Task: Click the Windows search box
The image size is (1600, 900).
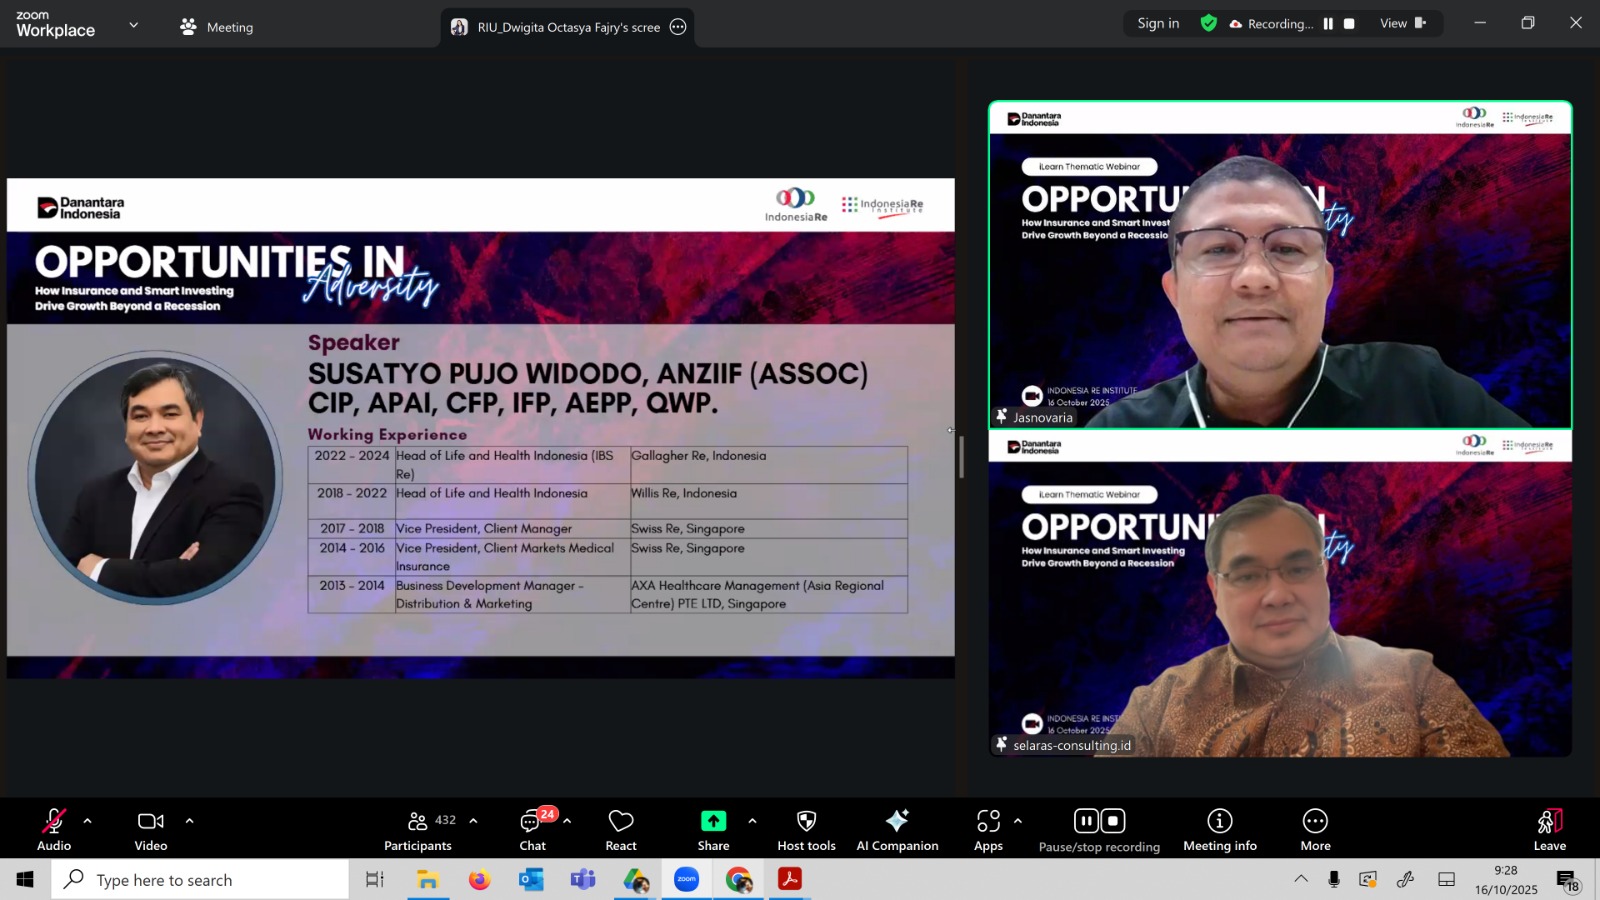Action: click(x=200, y=880)
